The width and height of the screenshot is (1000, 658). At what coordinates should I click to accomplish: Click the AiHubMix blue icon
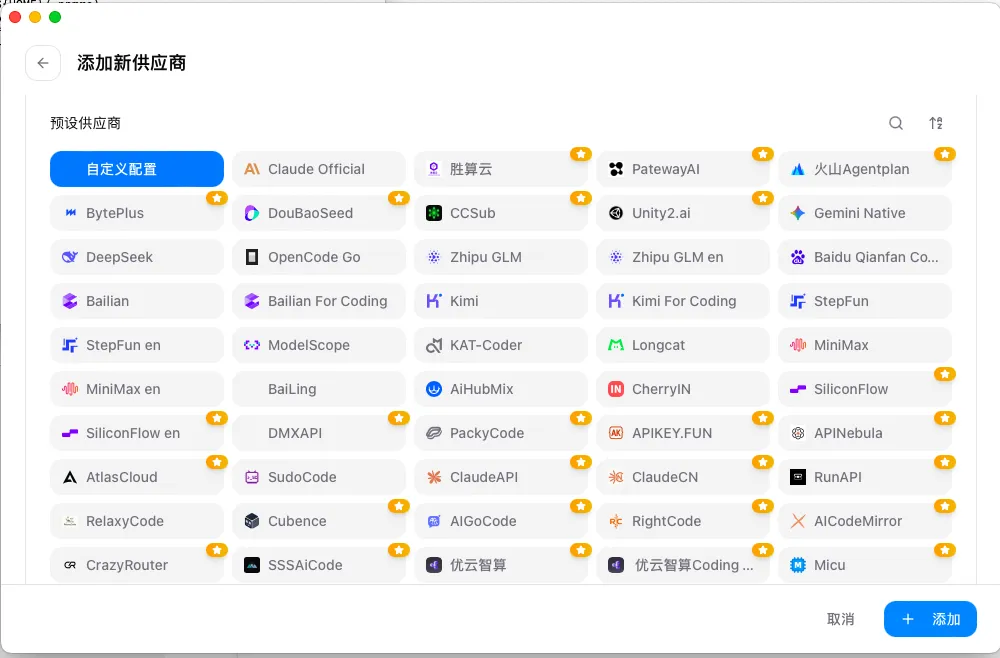click(434, 389)
